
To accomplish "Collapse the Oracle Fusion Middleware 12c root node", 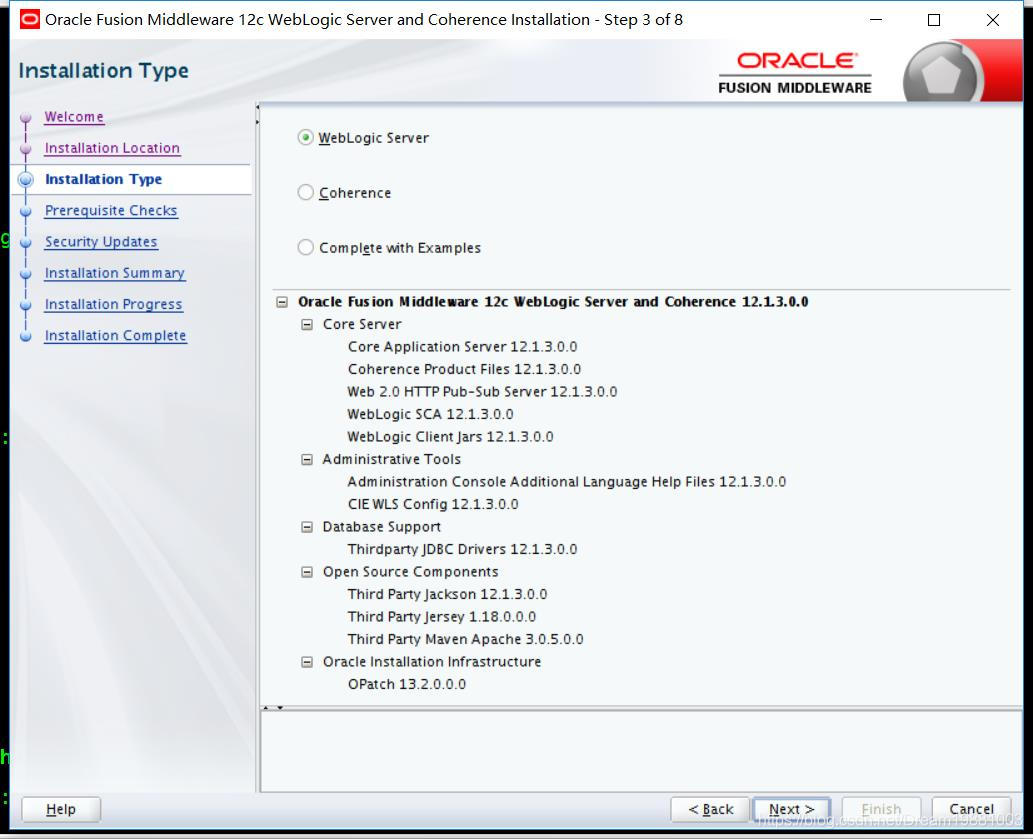I will point(282,302).
